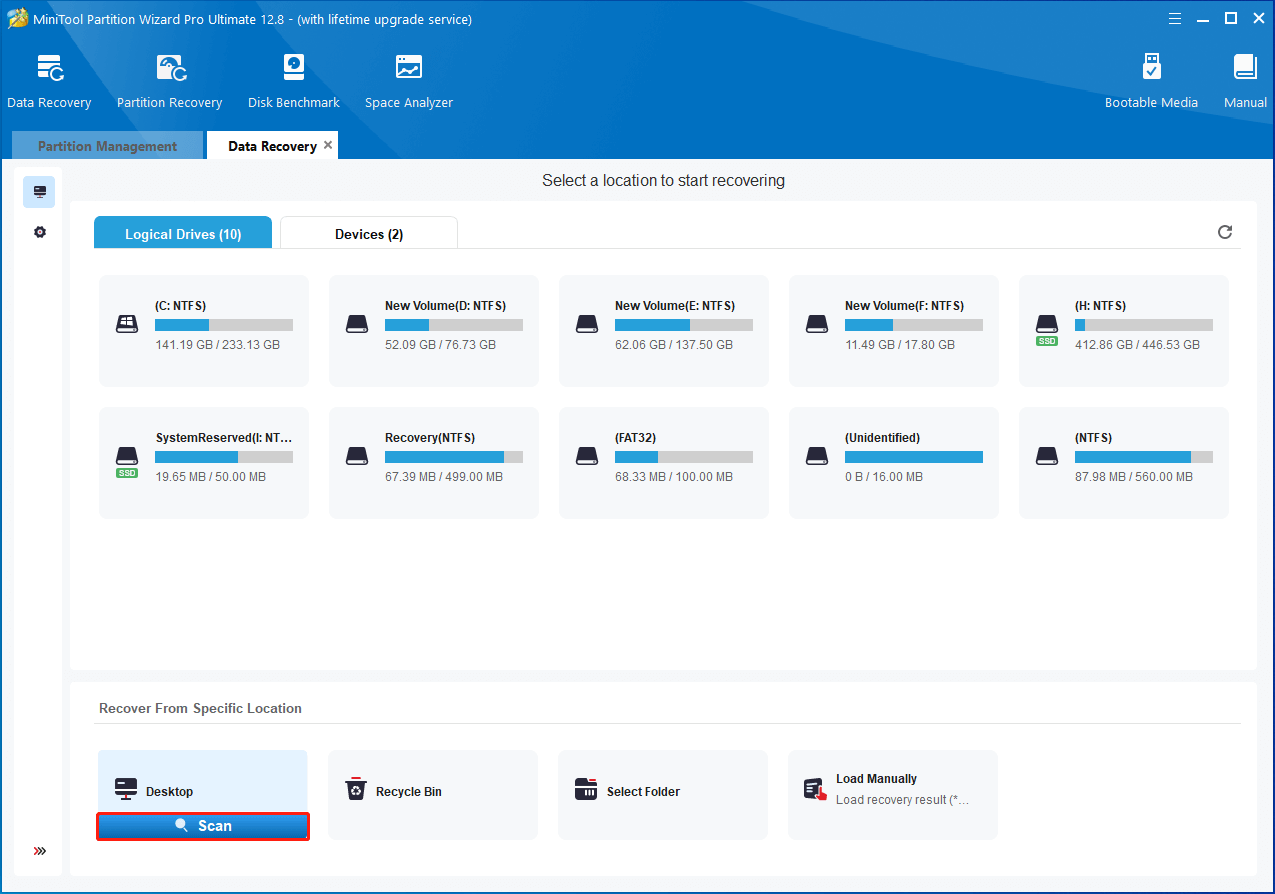Select the SystemReserved(I: NT... label
This screenshot has width=1275, height=894.
pos(224,438)
